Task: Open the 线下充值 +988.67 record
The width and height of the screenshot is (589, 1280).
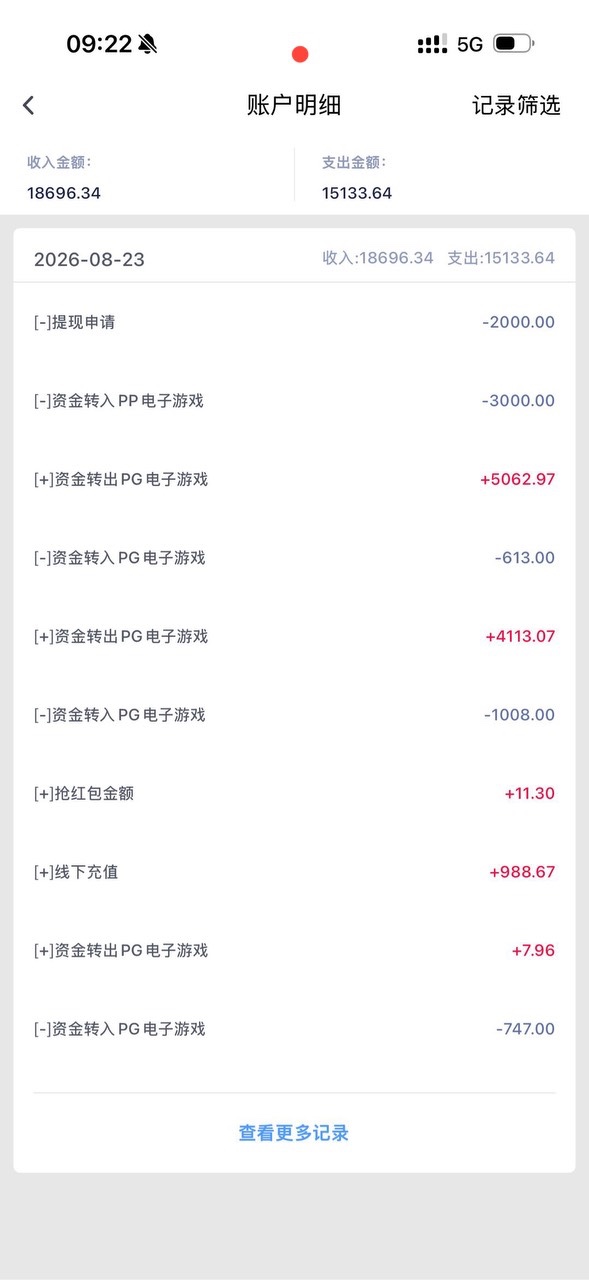Action: coord(294,872)
